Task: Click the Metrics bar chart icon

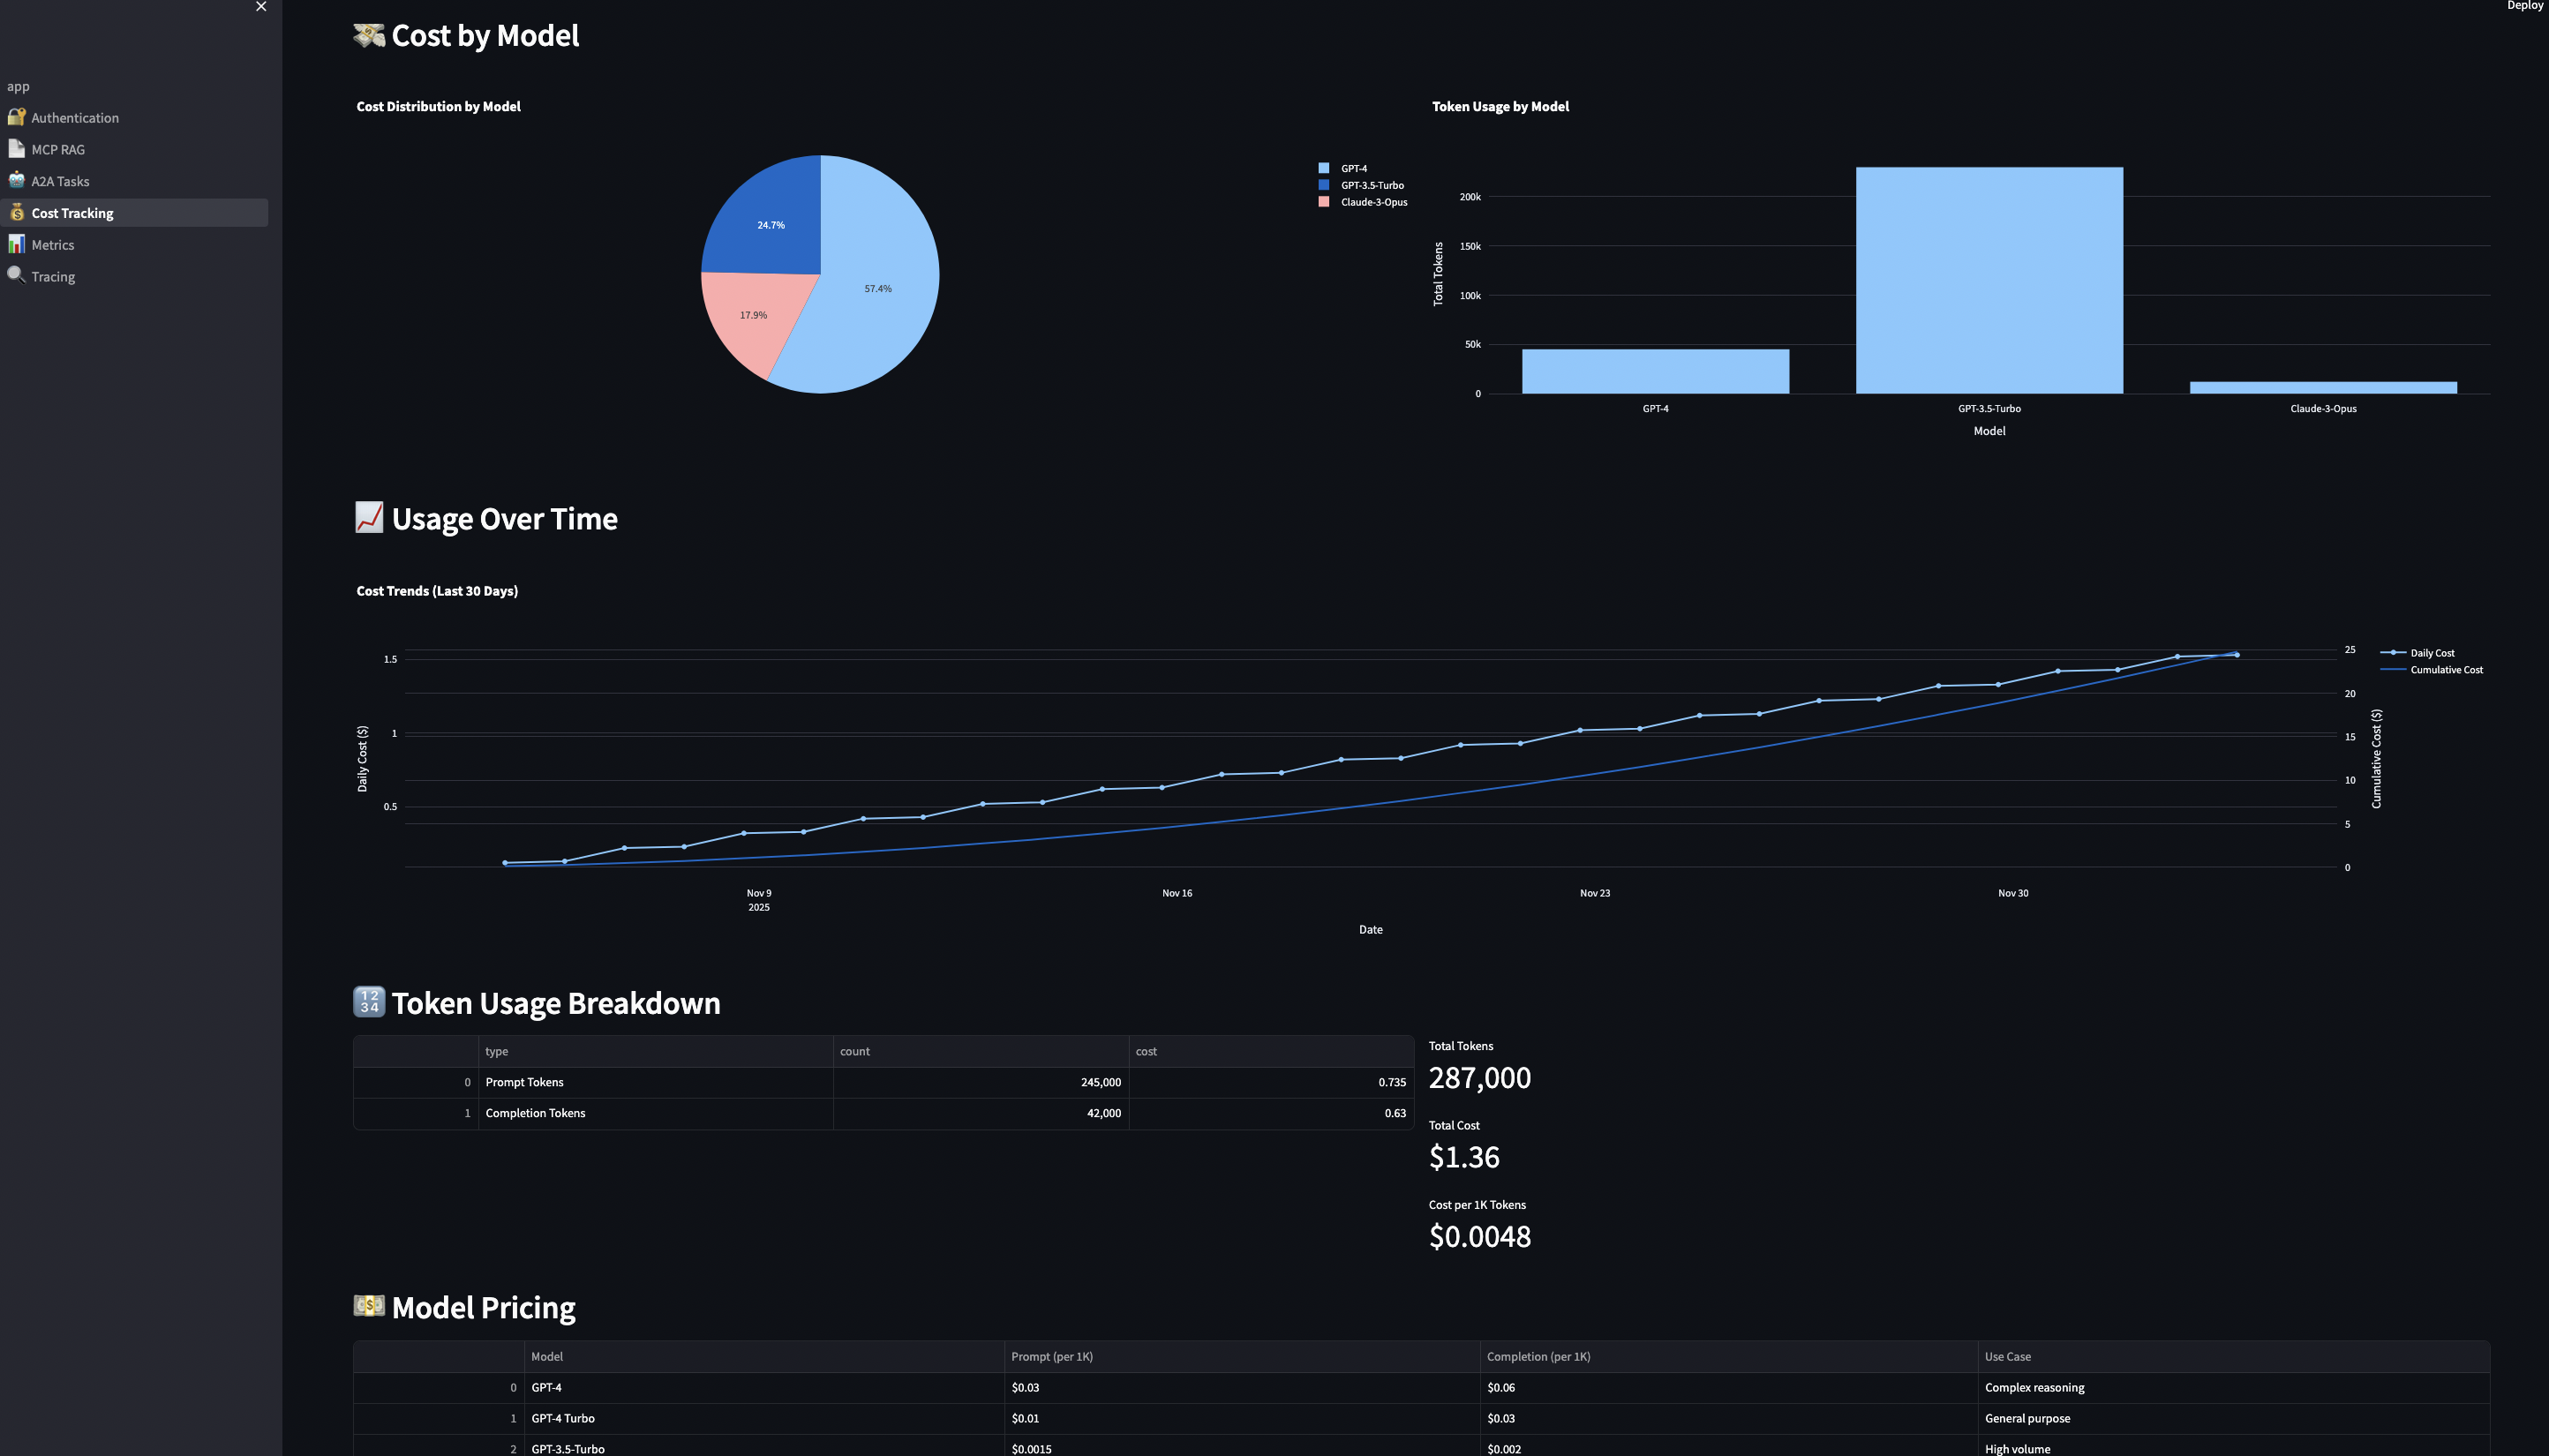Action: pos(16,245)
